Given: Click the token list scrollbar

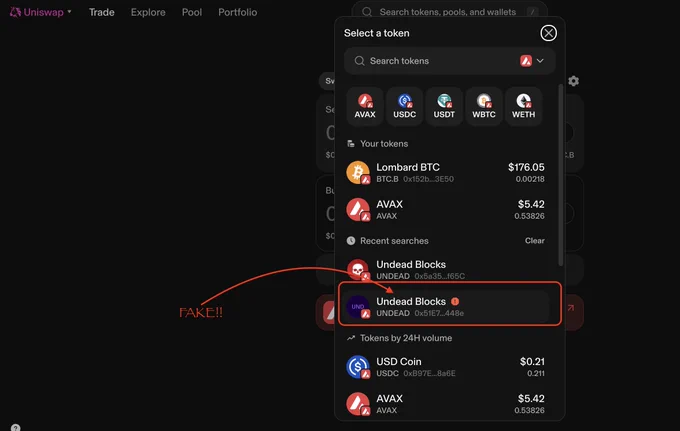Looking at the screenshot, I should tap(560, 175).
